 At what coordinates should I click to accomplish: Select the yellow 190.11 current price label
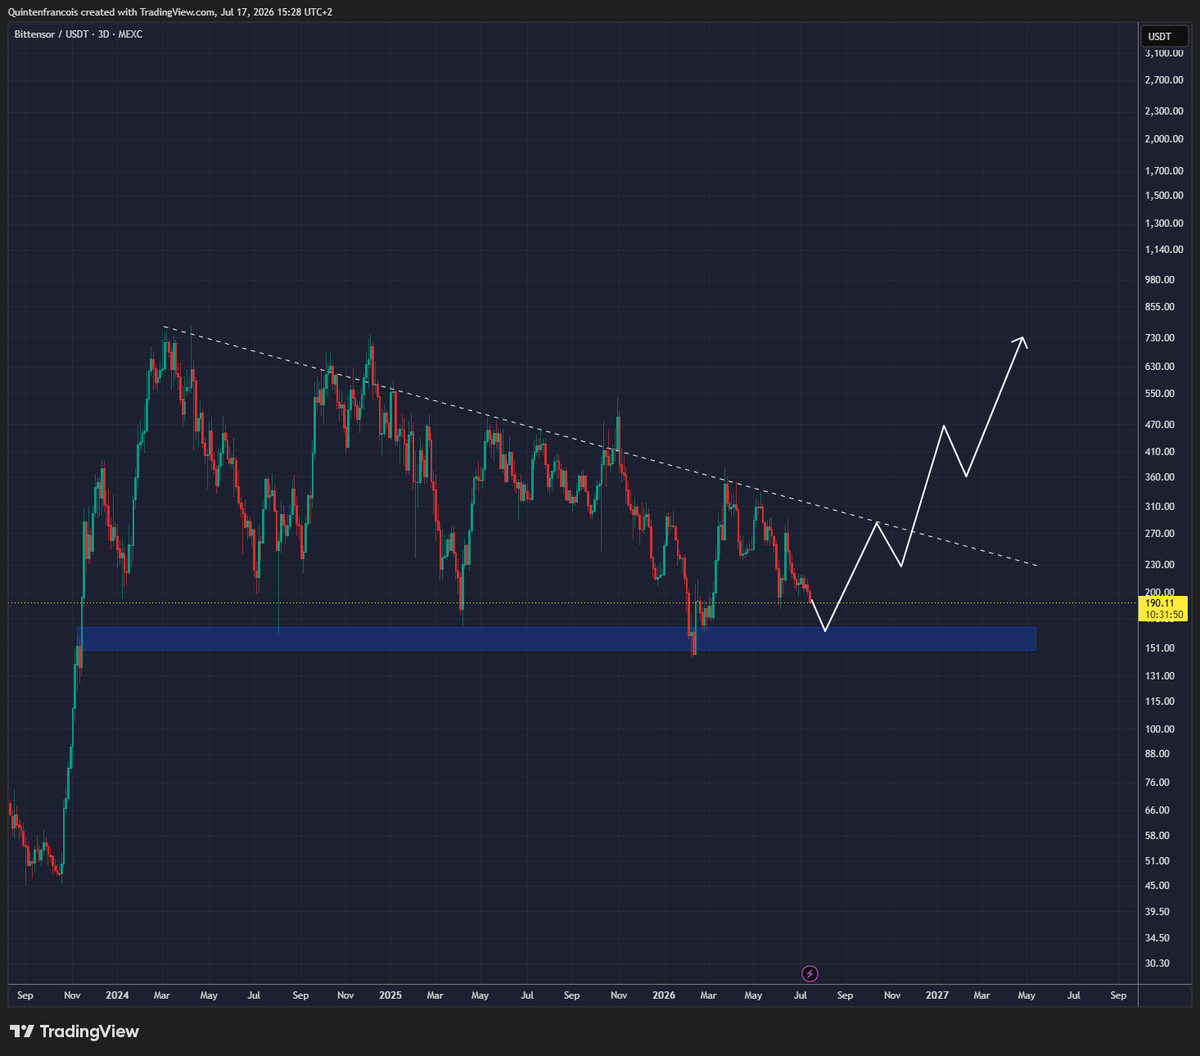pos(1162,604)
